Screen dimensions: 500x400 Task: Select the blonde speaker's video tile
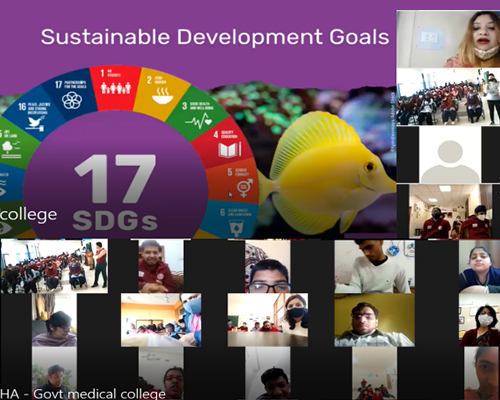[x=448, y=39]
